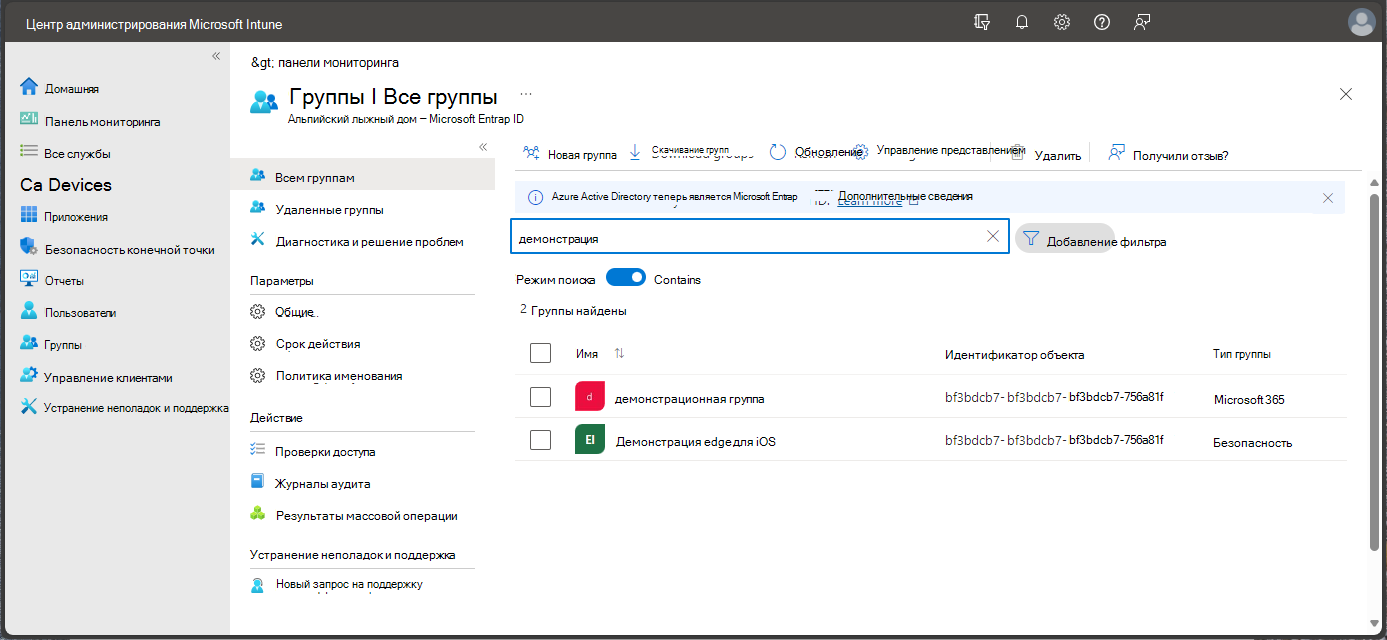Open the more options ellipsis by title

[525, 93]
